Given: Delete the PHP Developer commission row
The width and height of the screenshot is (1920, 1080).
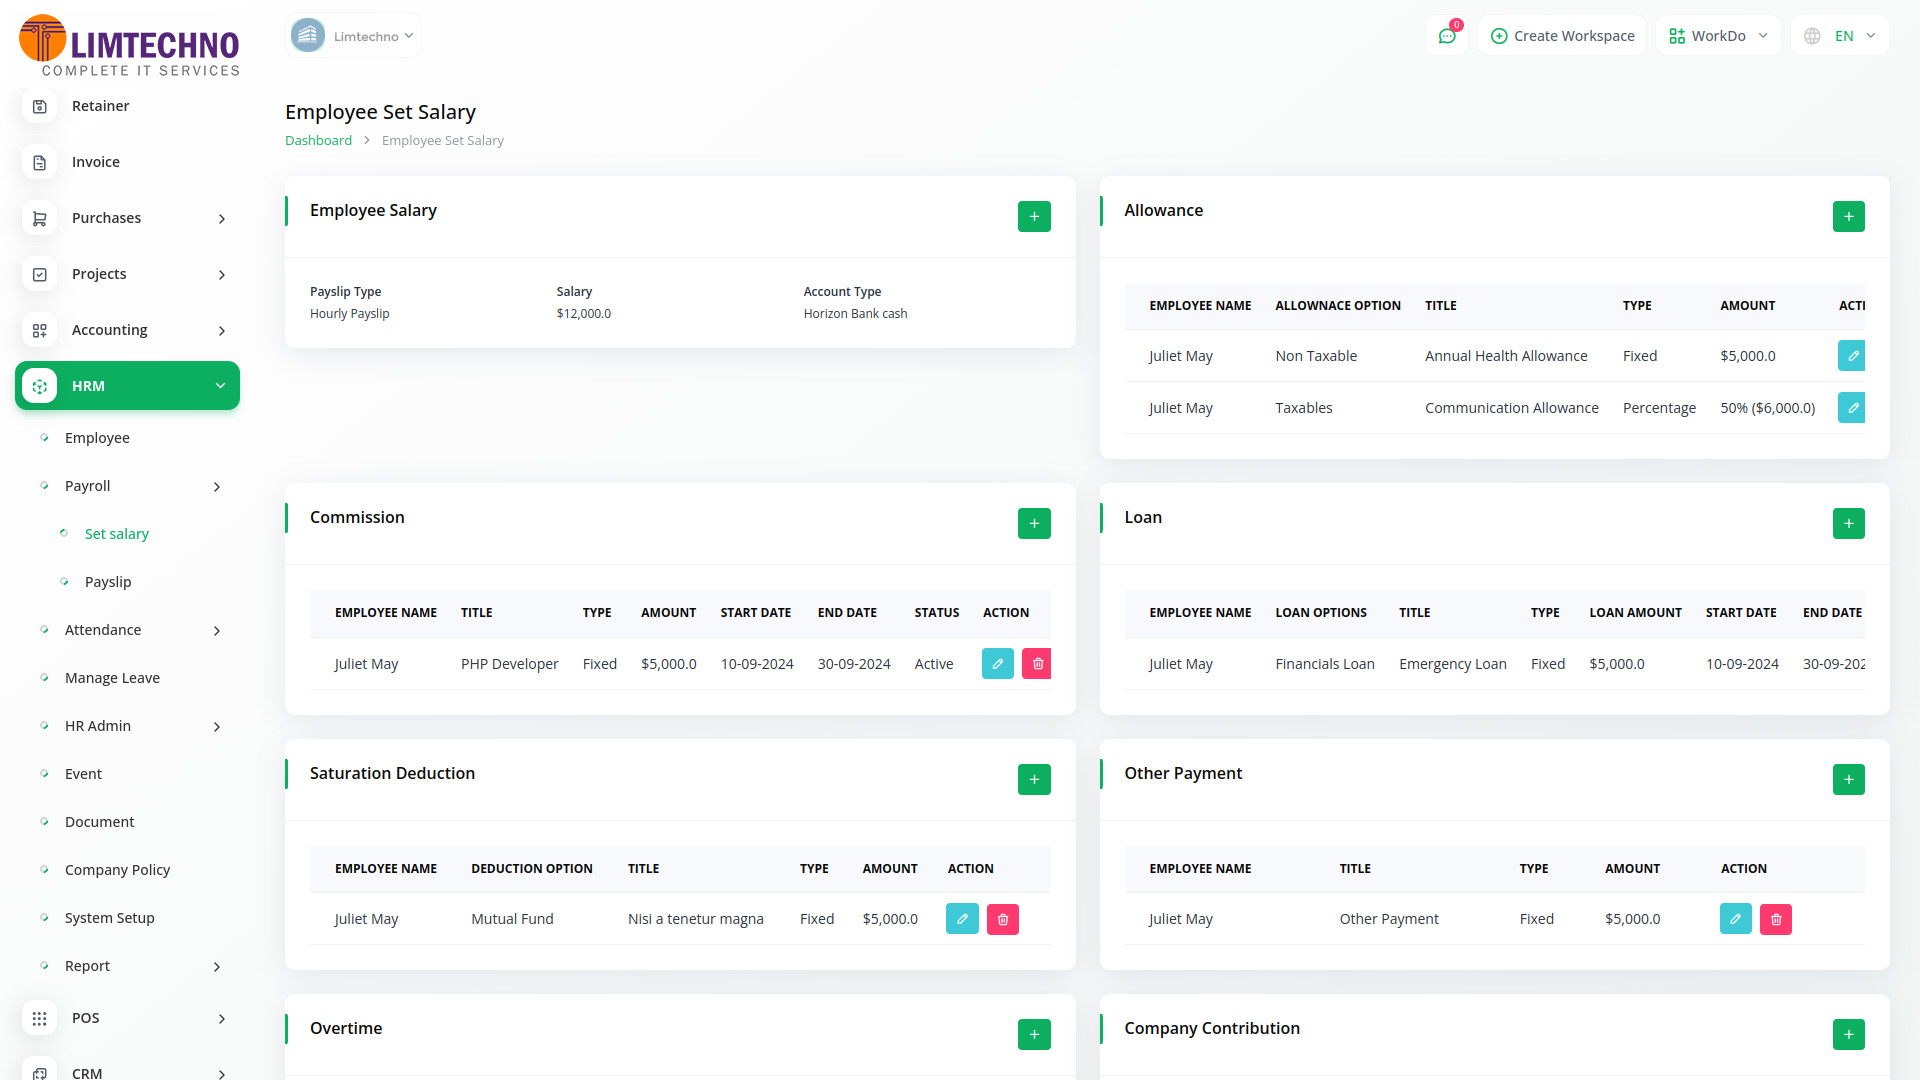Looking at the screenshot, I should coord(1037,664).
